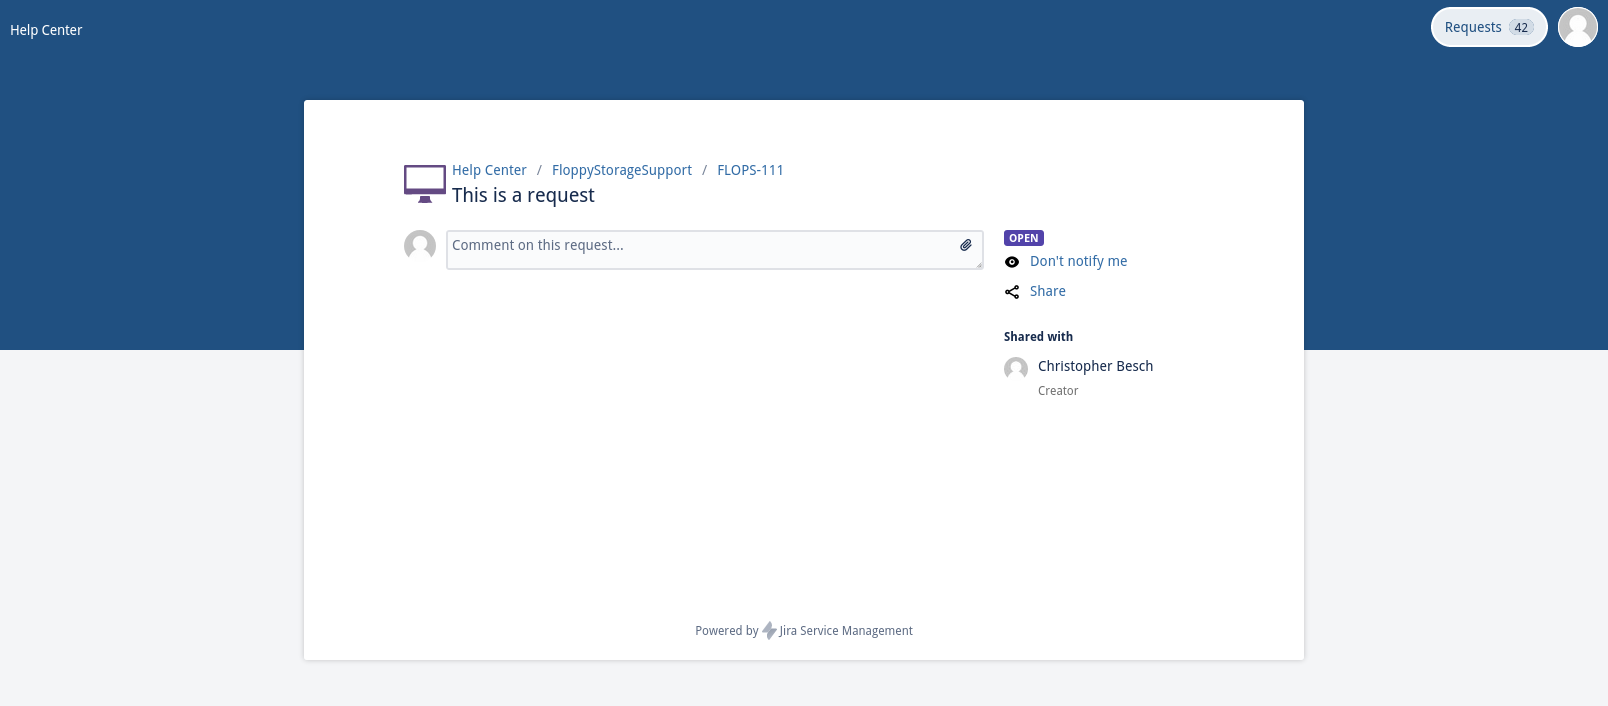Click the share nodes icon

pyautogui.click(x=1012, y=292)
